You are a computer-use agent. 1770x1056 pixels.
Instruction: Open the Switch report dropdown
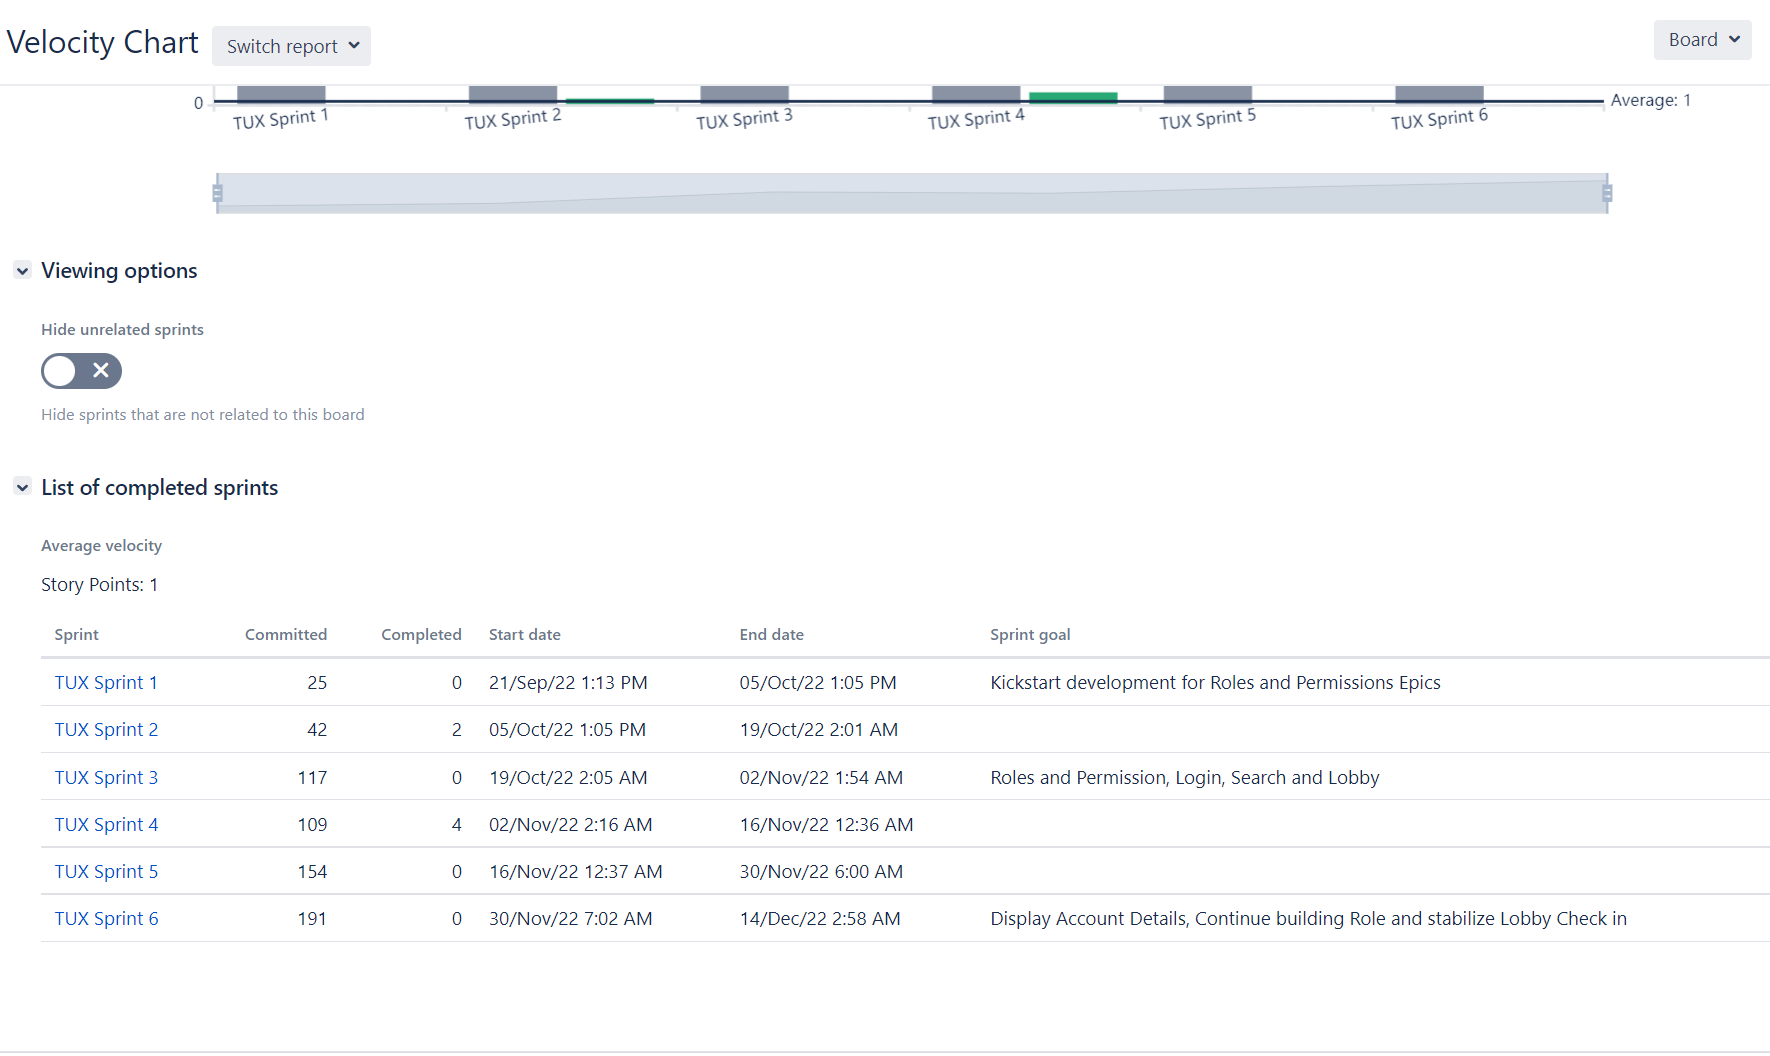click(x=291, y=46)
